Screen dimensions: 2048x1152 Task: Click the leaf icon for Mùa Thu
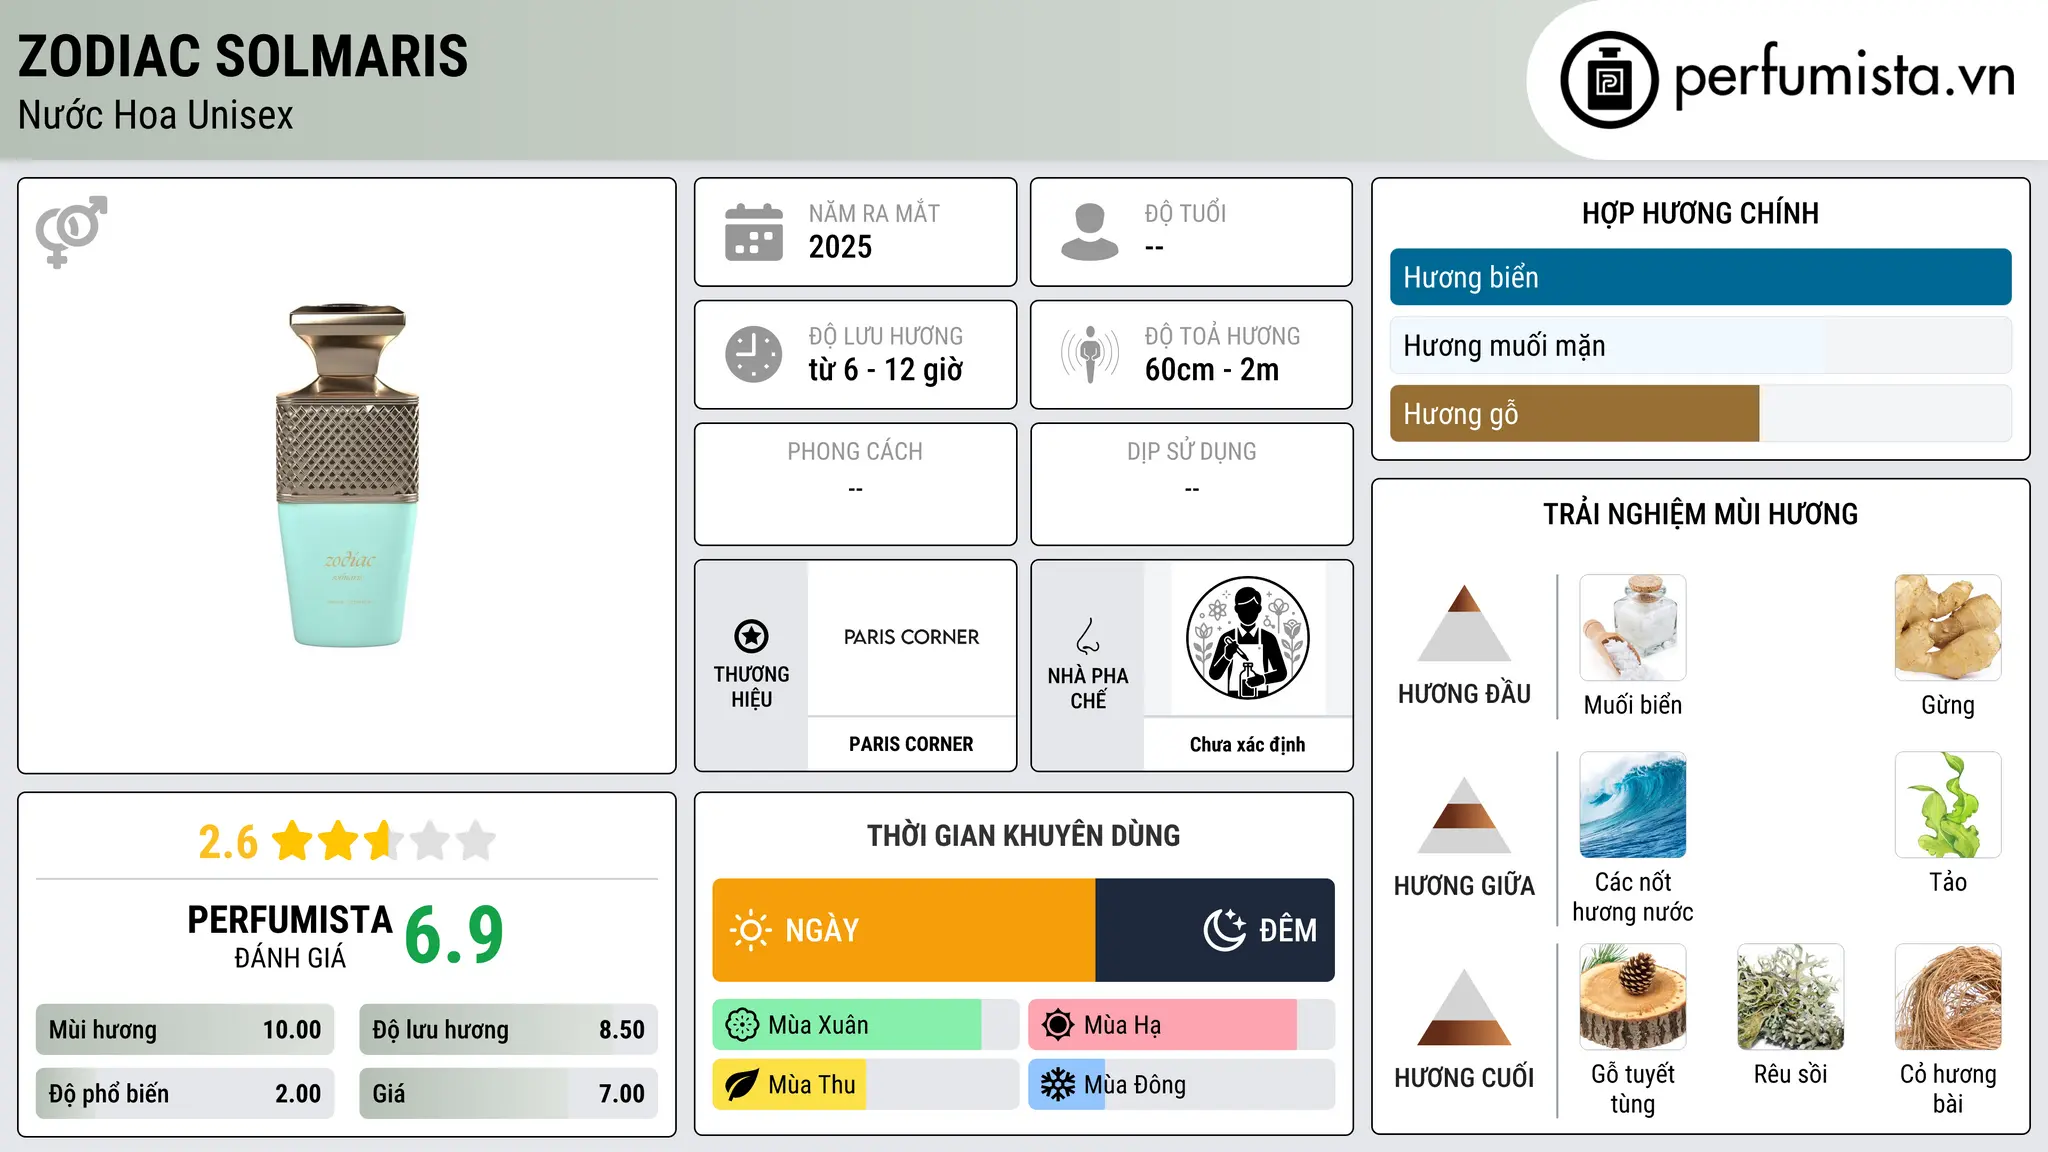tap(742, 1085)
